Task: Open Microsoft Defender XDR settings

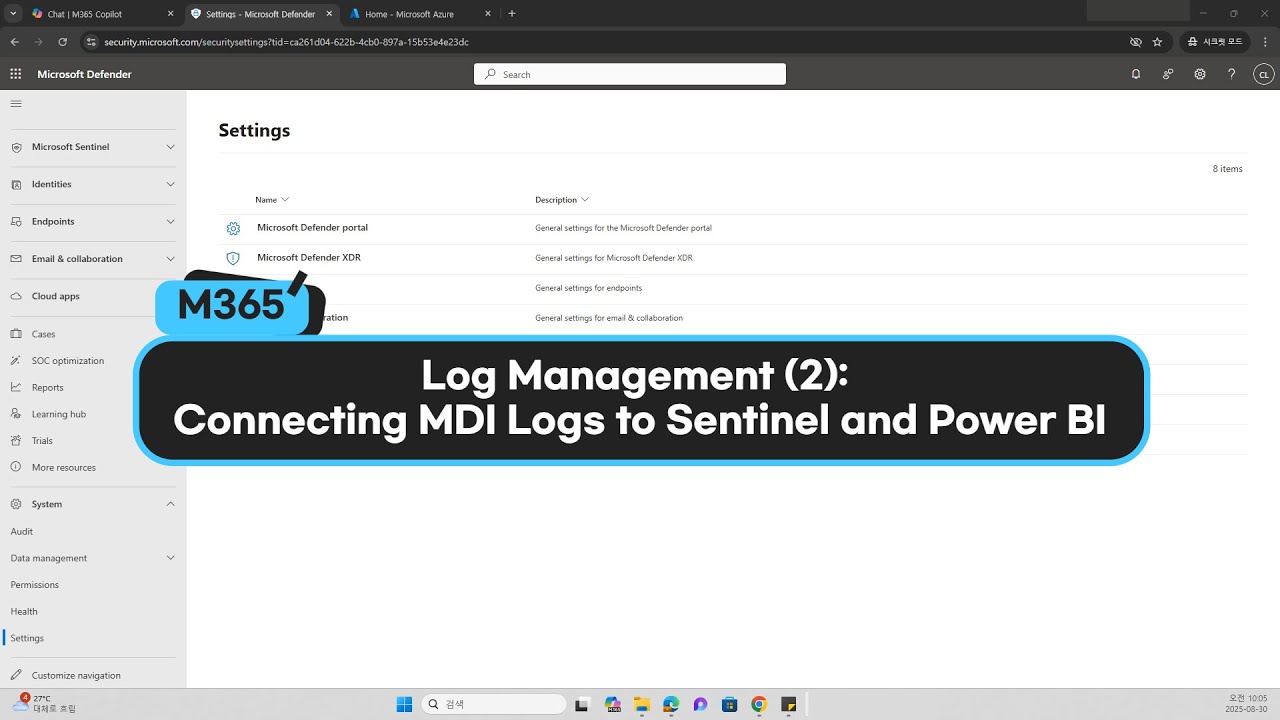Action: click(309, 258)
